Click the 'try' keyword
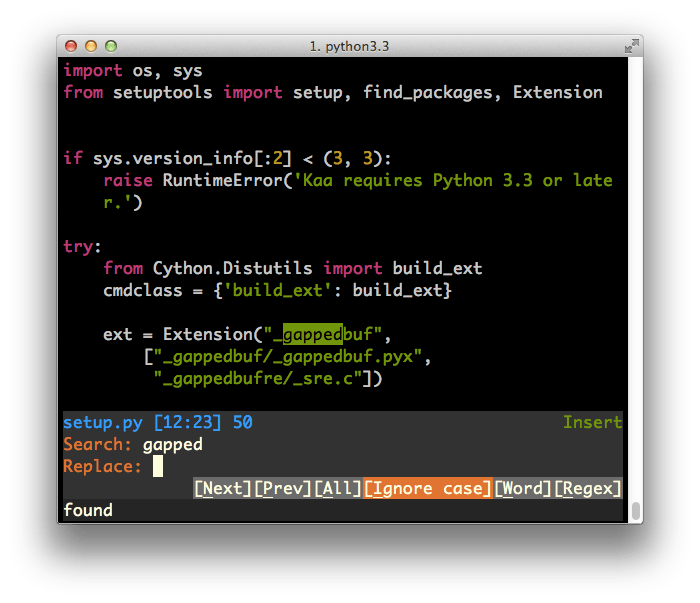 (x=78, y=246)
